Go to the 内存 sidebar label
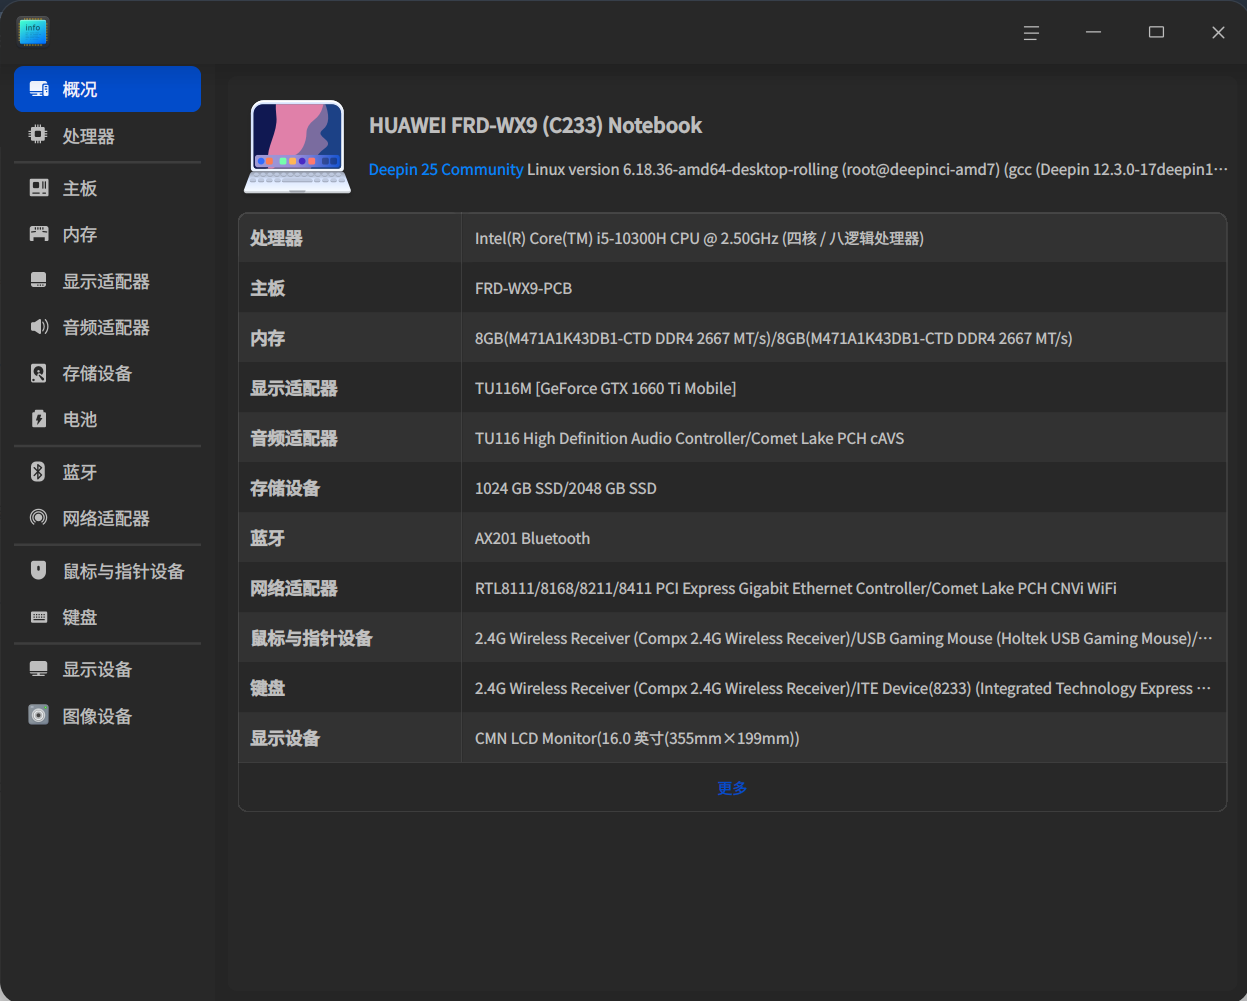Screen dimensions: 1247x1001 (x=80, y=234)
